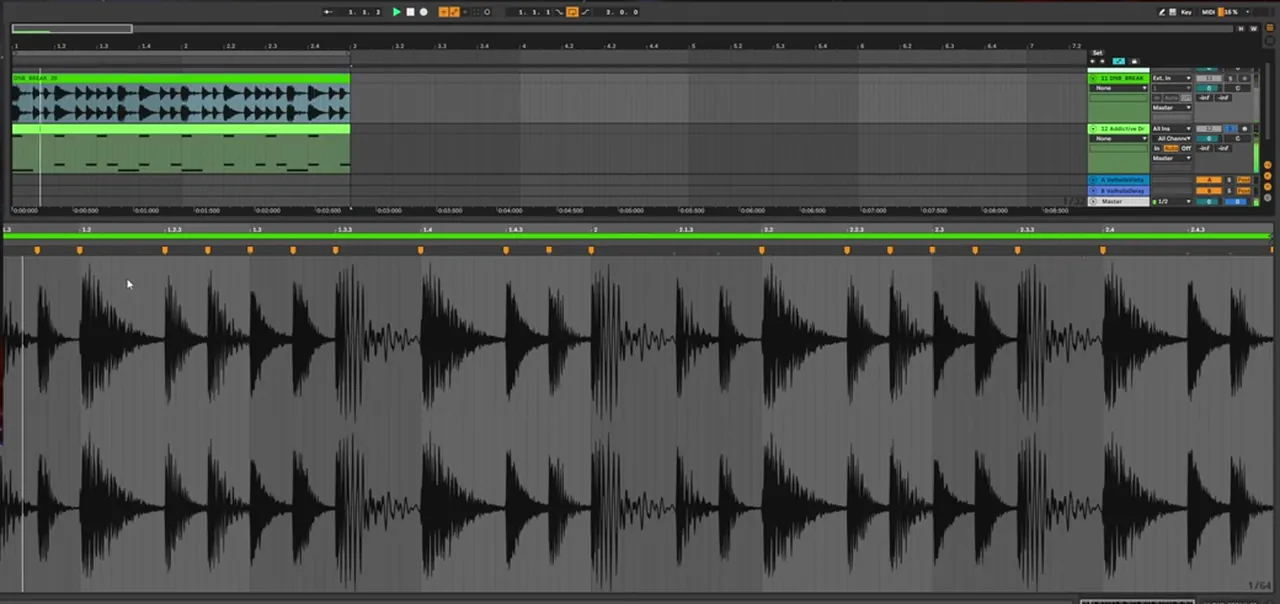Screen dimensions: 1280x604
Task: Toggle Post on return A
Action: coord(1243,180)
